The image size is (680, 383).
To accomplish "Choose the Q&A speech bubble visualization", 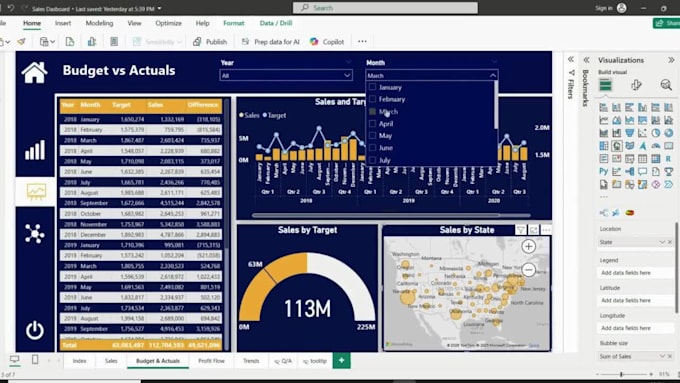I will [642, 171].
